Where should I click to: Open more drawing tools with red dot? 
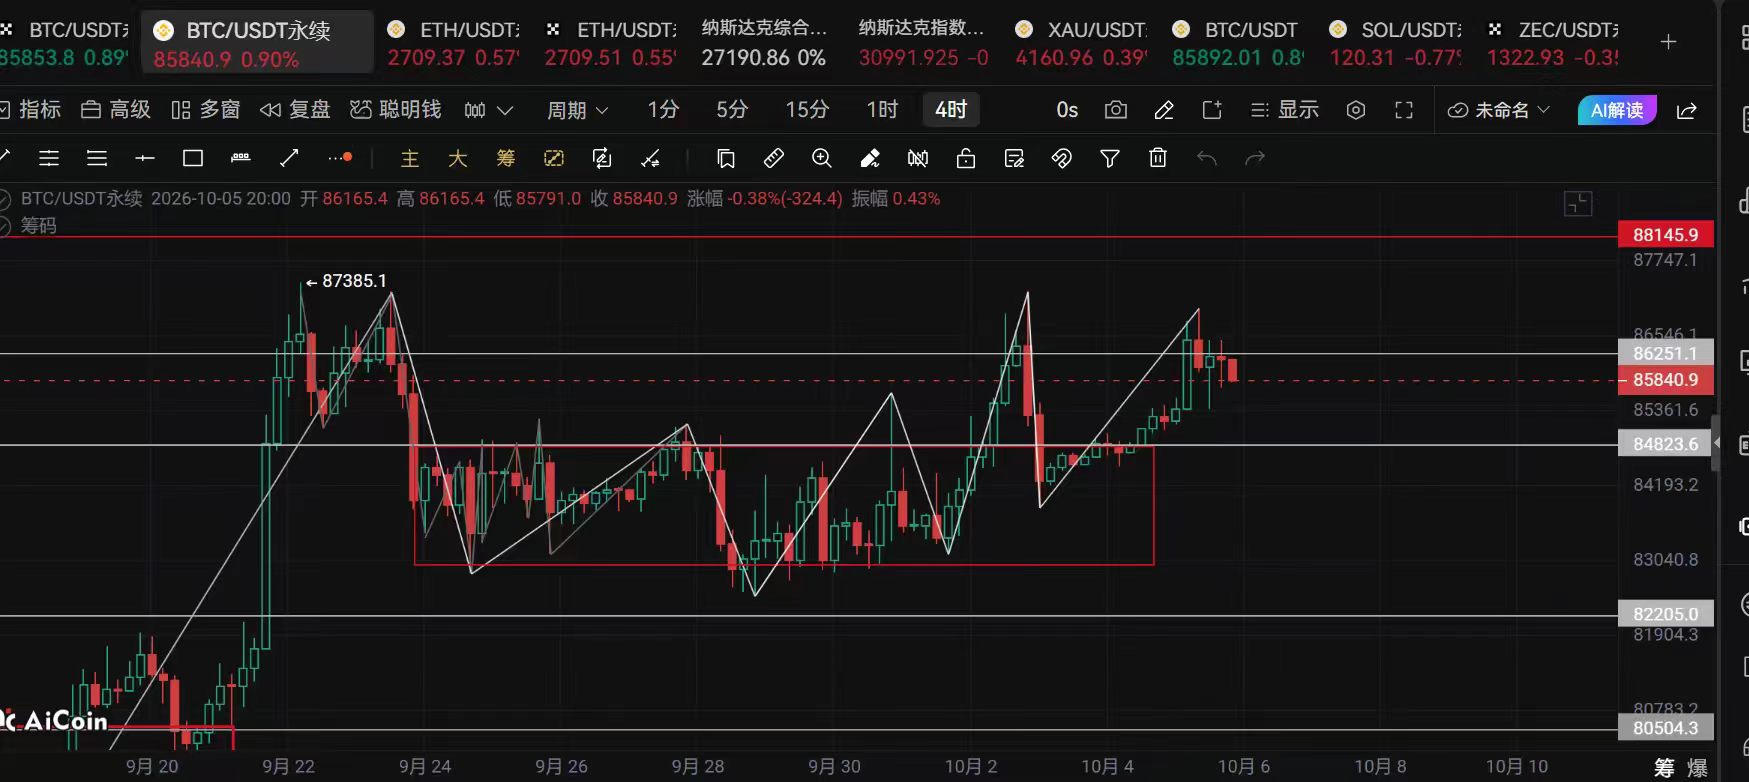click(340, 158)
